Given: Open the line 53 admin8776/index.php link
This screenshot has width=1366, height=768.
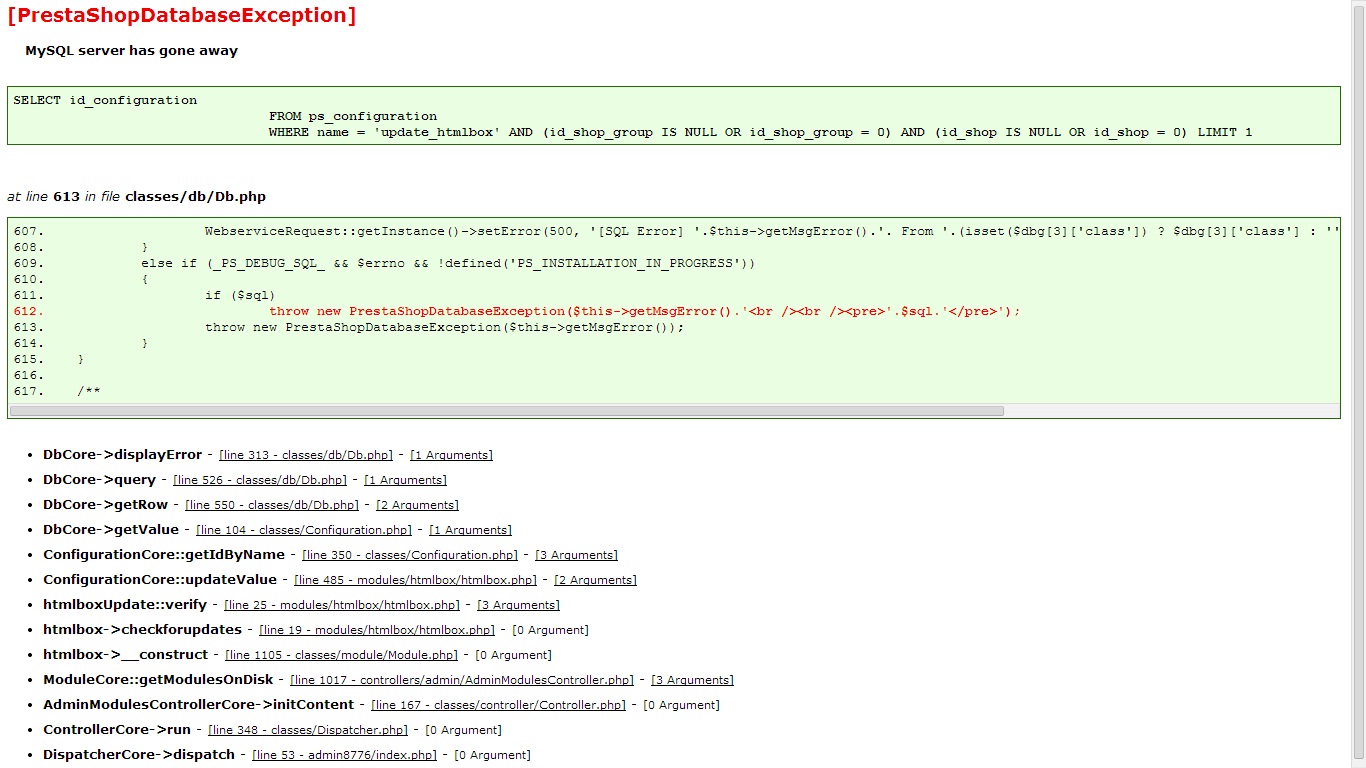Looking at the screenshot, I should pyautogui.click(x=344, y=755).
